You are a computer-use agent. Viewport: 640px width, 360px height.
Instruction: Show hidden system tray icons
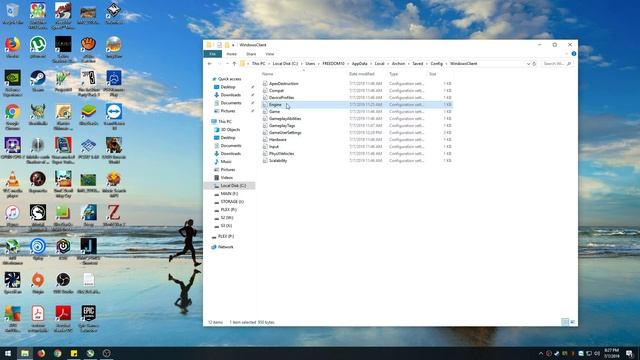[x=541, y=353]
